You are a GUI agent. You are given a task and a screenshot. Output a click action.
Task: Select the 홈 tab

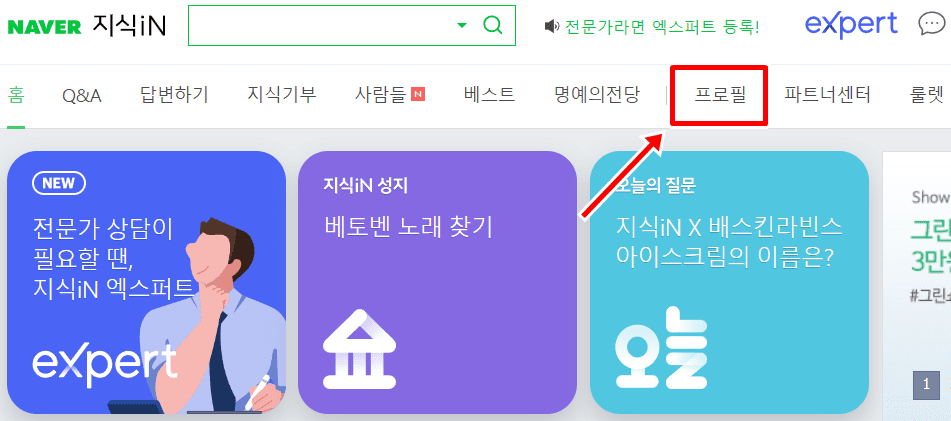click(x=16, y=95)
